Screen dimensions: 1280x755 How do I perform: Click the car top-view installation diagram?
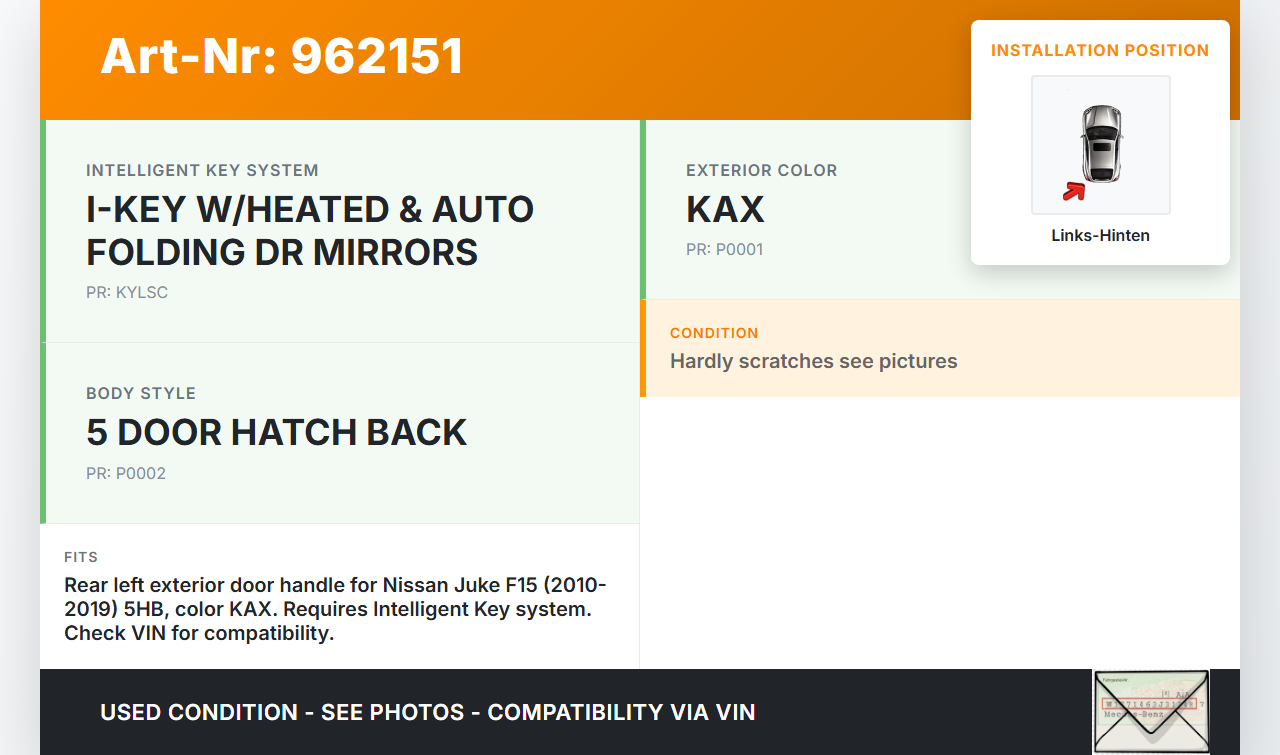coord(1101,143)
